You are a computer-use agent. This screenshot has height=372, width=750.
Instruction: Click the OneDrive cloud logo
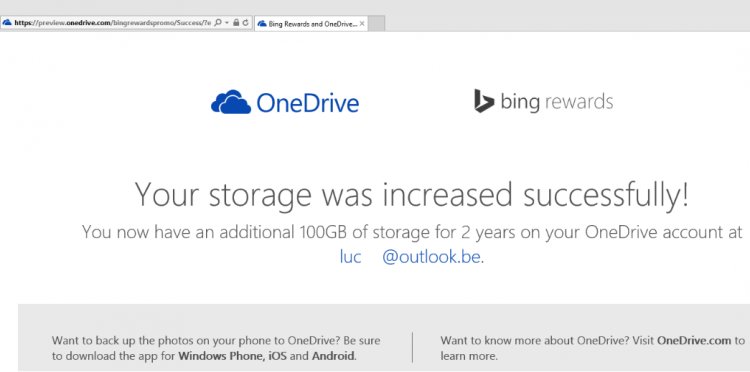[x=231, y=101]
